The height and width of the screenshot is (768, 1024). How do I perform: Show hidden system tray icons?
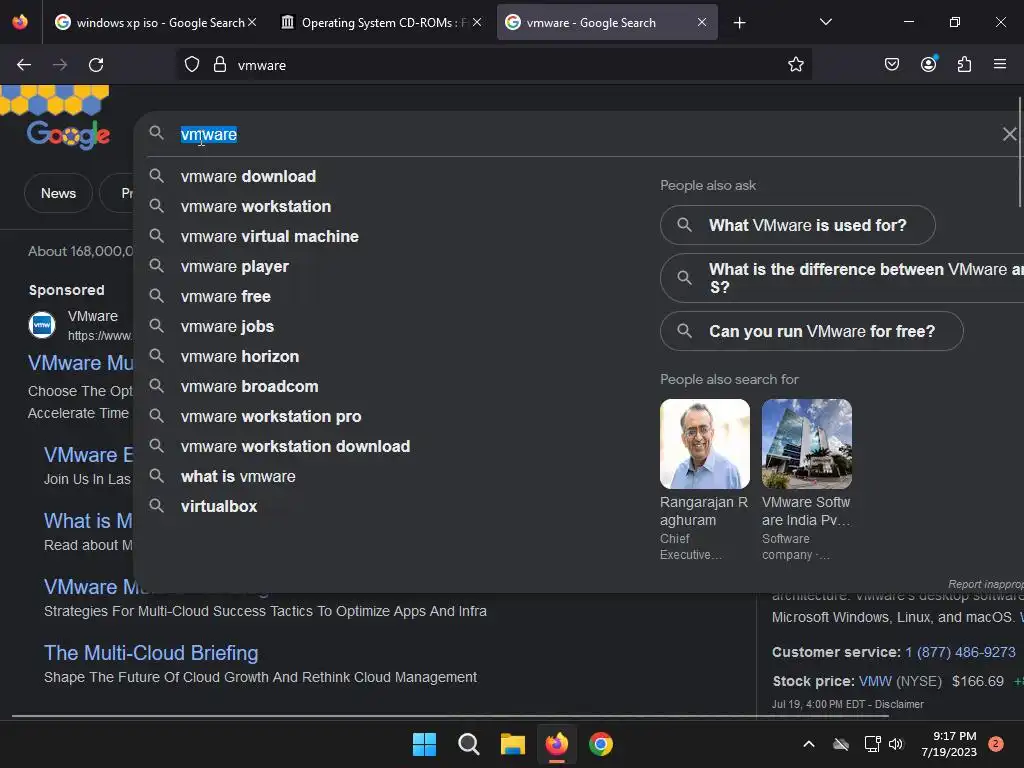pyautogui.click(x=808, y=744)
